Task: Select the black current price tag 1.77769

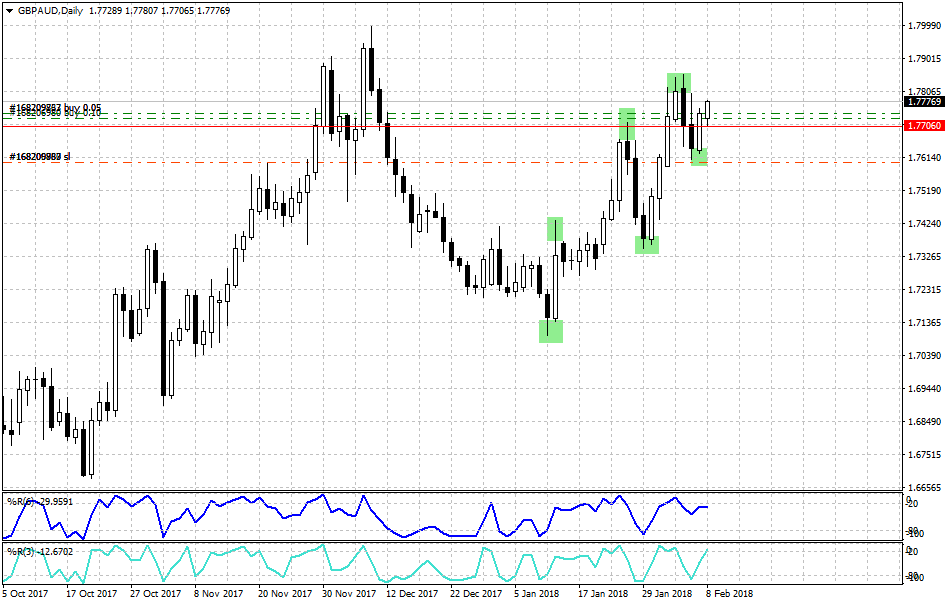Action: 923,102
